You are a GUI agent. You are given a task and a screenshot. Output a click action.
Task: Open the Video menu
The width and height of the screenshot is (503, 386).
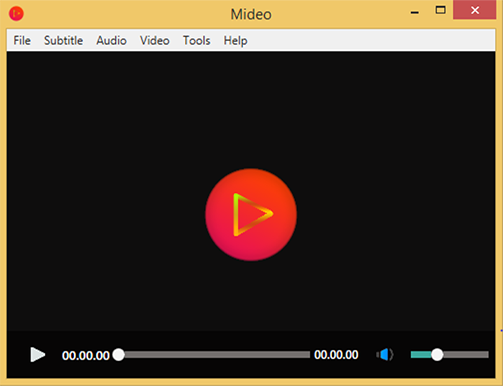(155, 41)
